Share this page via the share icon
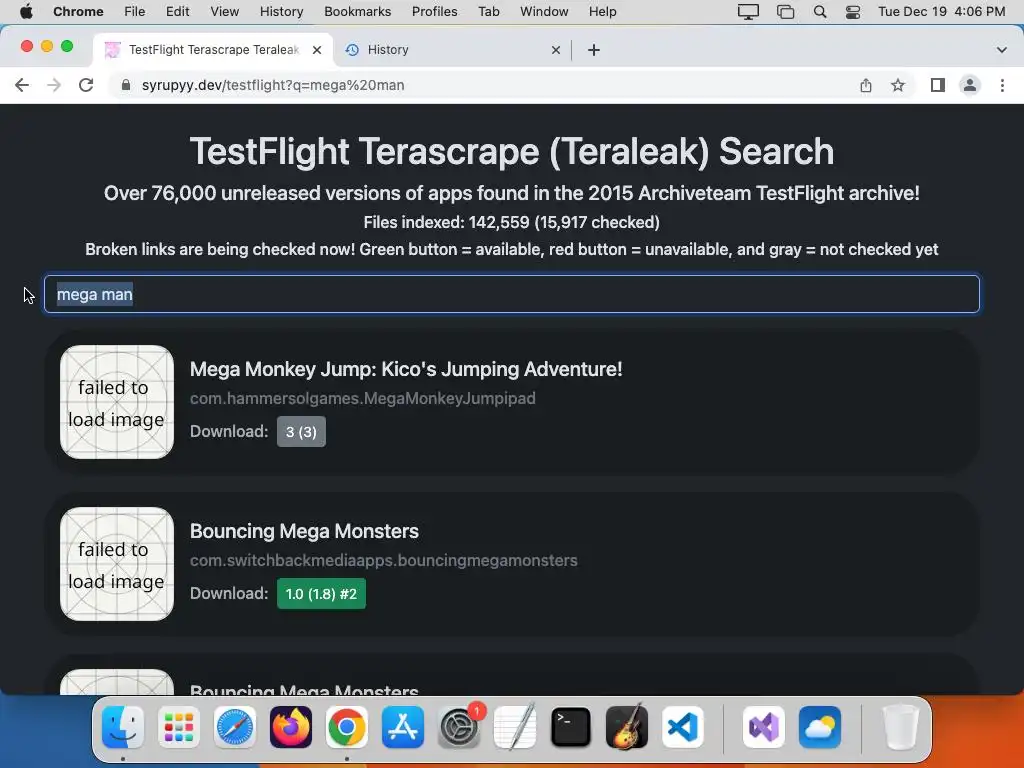1024x768 pixels. (x=865, y=85)
